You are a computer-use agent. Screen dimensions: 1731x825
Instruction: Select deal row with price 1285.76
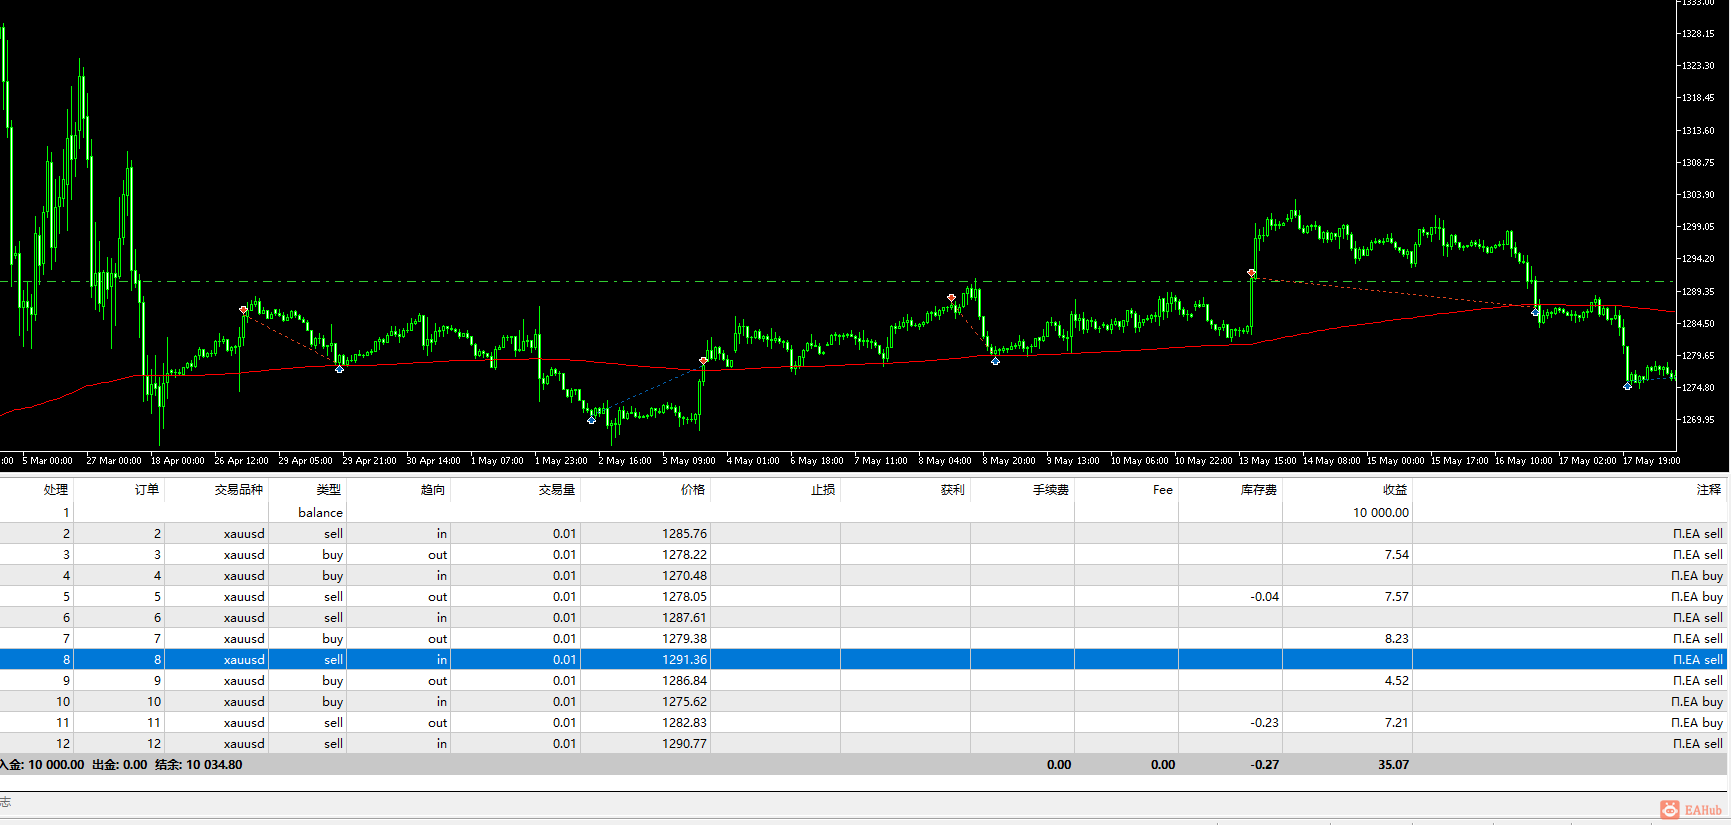click(700, 533)
